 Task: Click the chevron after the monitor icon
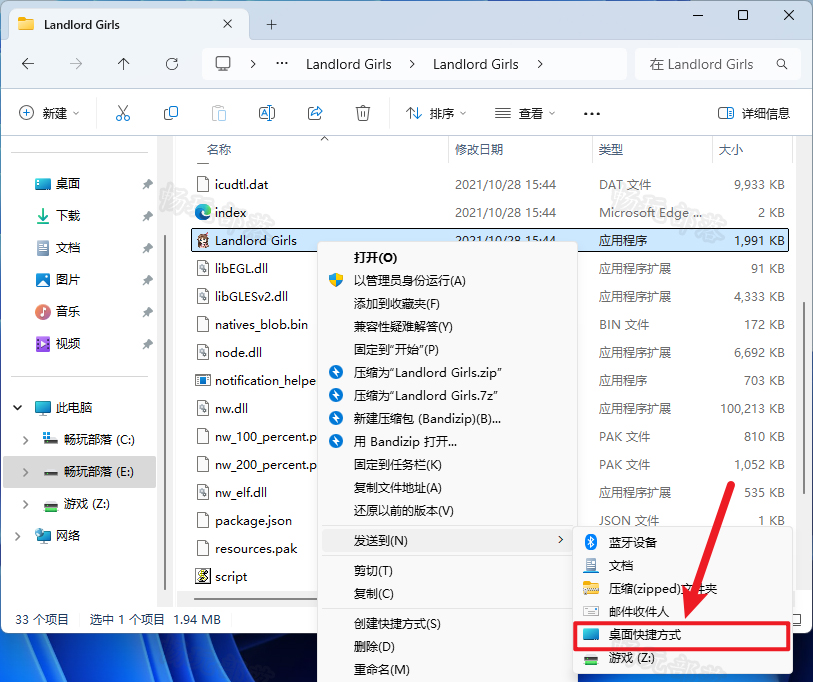[x=253, y=64]
